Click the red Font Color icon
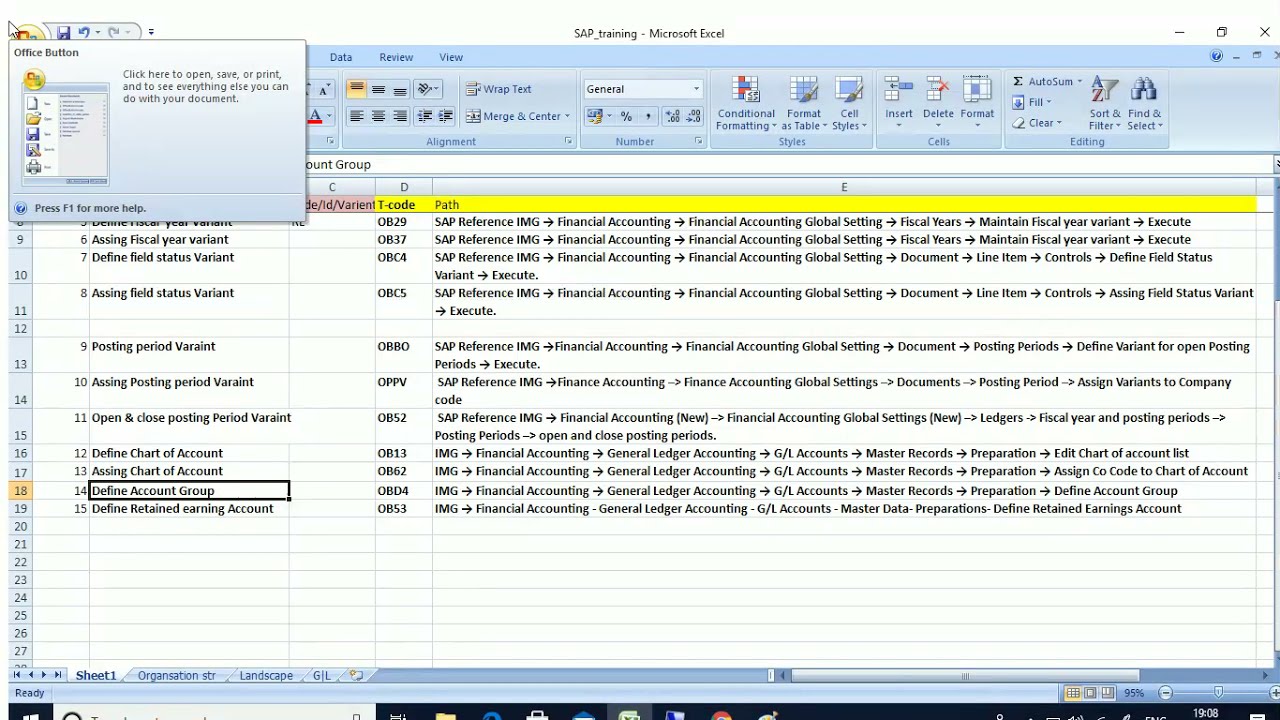The image size is (1280, 720). (x=314, y=116)
